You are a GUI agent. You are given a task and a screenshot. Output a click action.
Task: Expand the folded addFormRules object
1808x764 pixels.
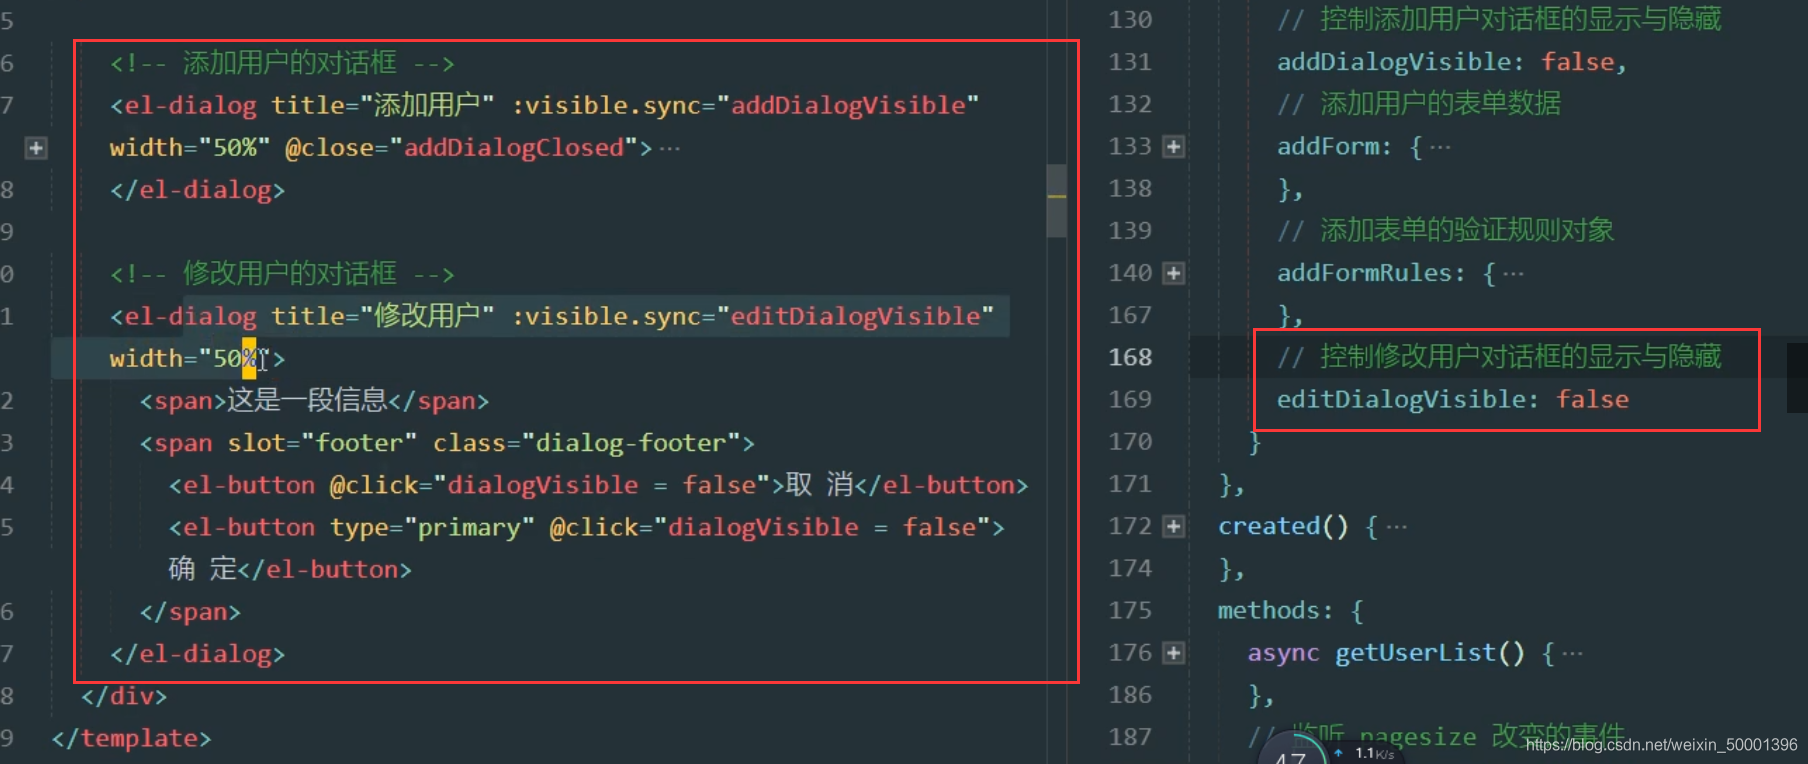click(x=1174, y=273)
